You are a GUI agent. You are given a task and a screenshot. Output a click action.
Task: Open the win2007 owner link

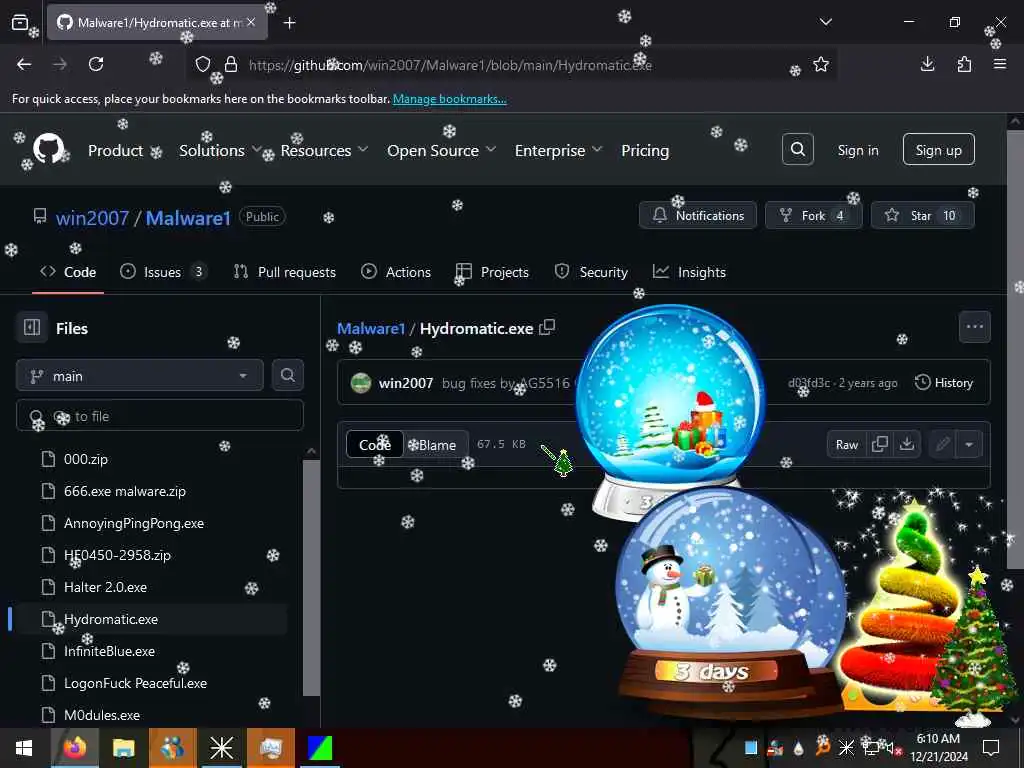(x=92, y=217)
